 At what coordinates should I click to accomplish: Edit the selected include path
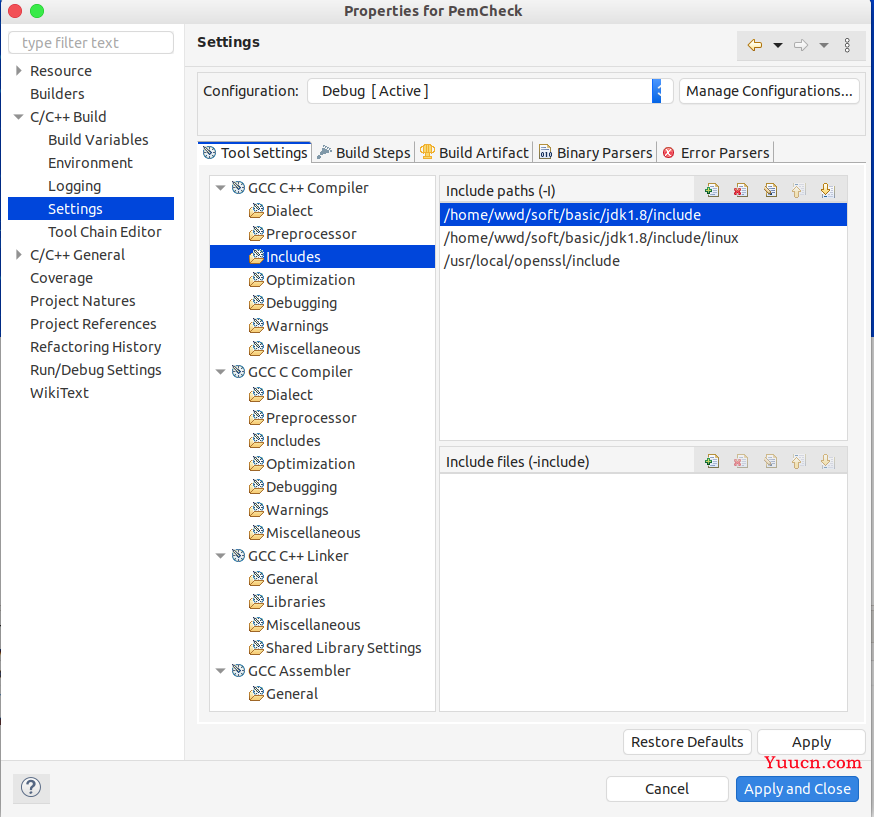tap(770, 191)
